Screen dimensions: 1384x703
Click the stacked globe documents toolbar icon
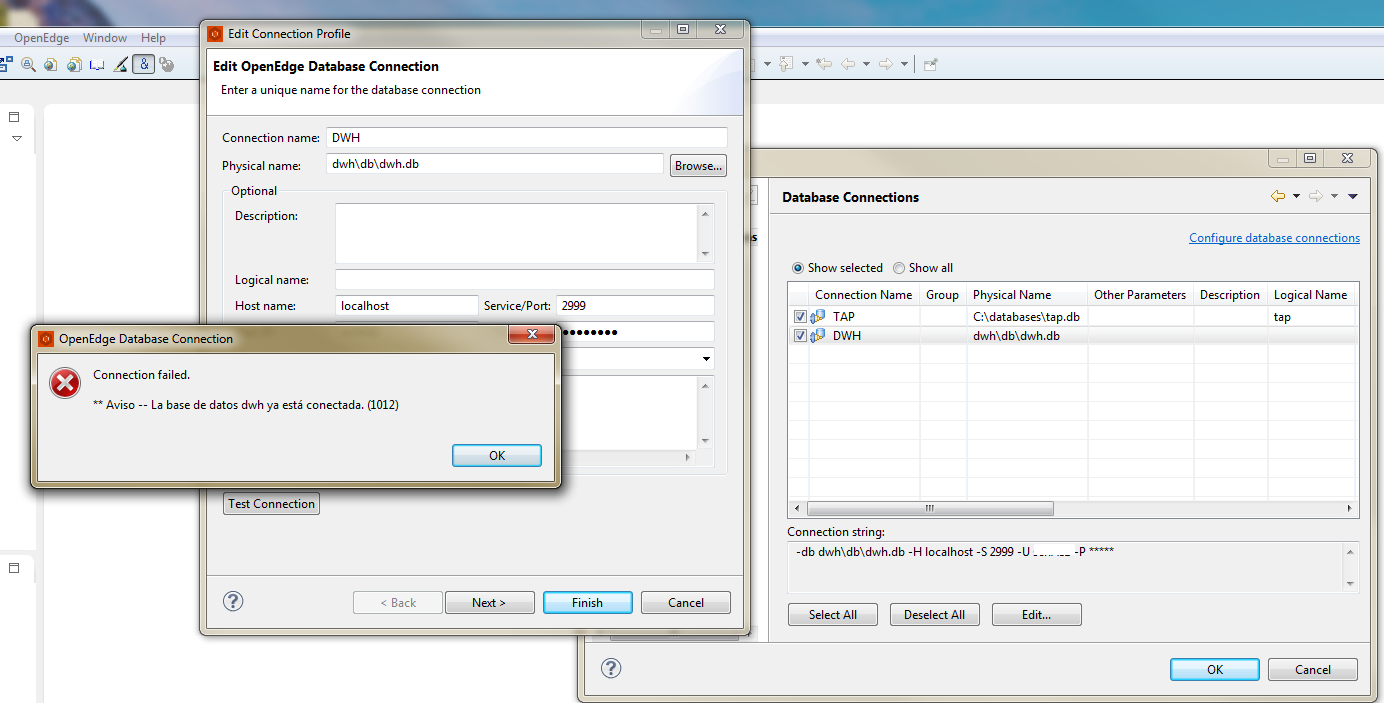click(74, 65)
